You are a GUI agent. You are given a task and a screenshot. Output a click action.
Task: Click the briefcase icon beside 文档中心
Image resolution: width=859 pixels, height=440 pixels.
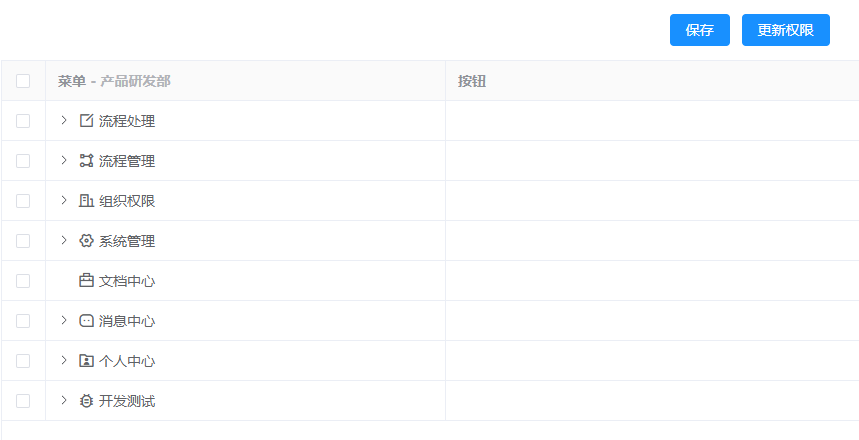[86, 281]
